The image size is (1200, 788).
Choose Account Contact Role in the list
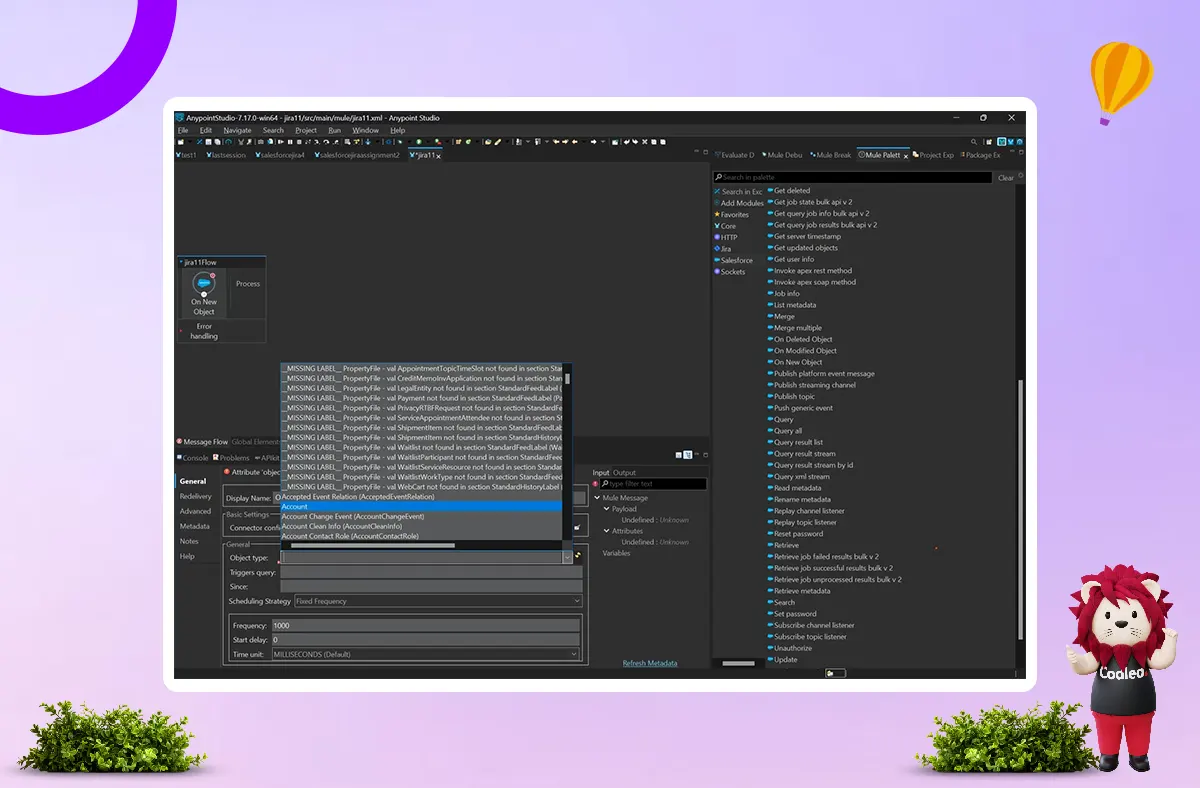pyautogui.click(x=421, y=536)
